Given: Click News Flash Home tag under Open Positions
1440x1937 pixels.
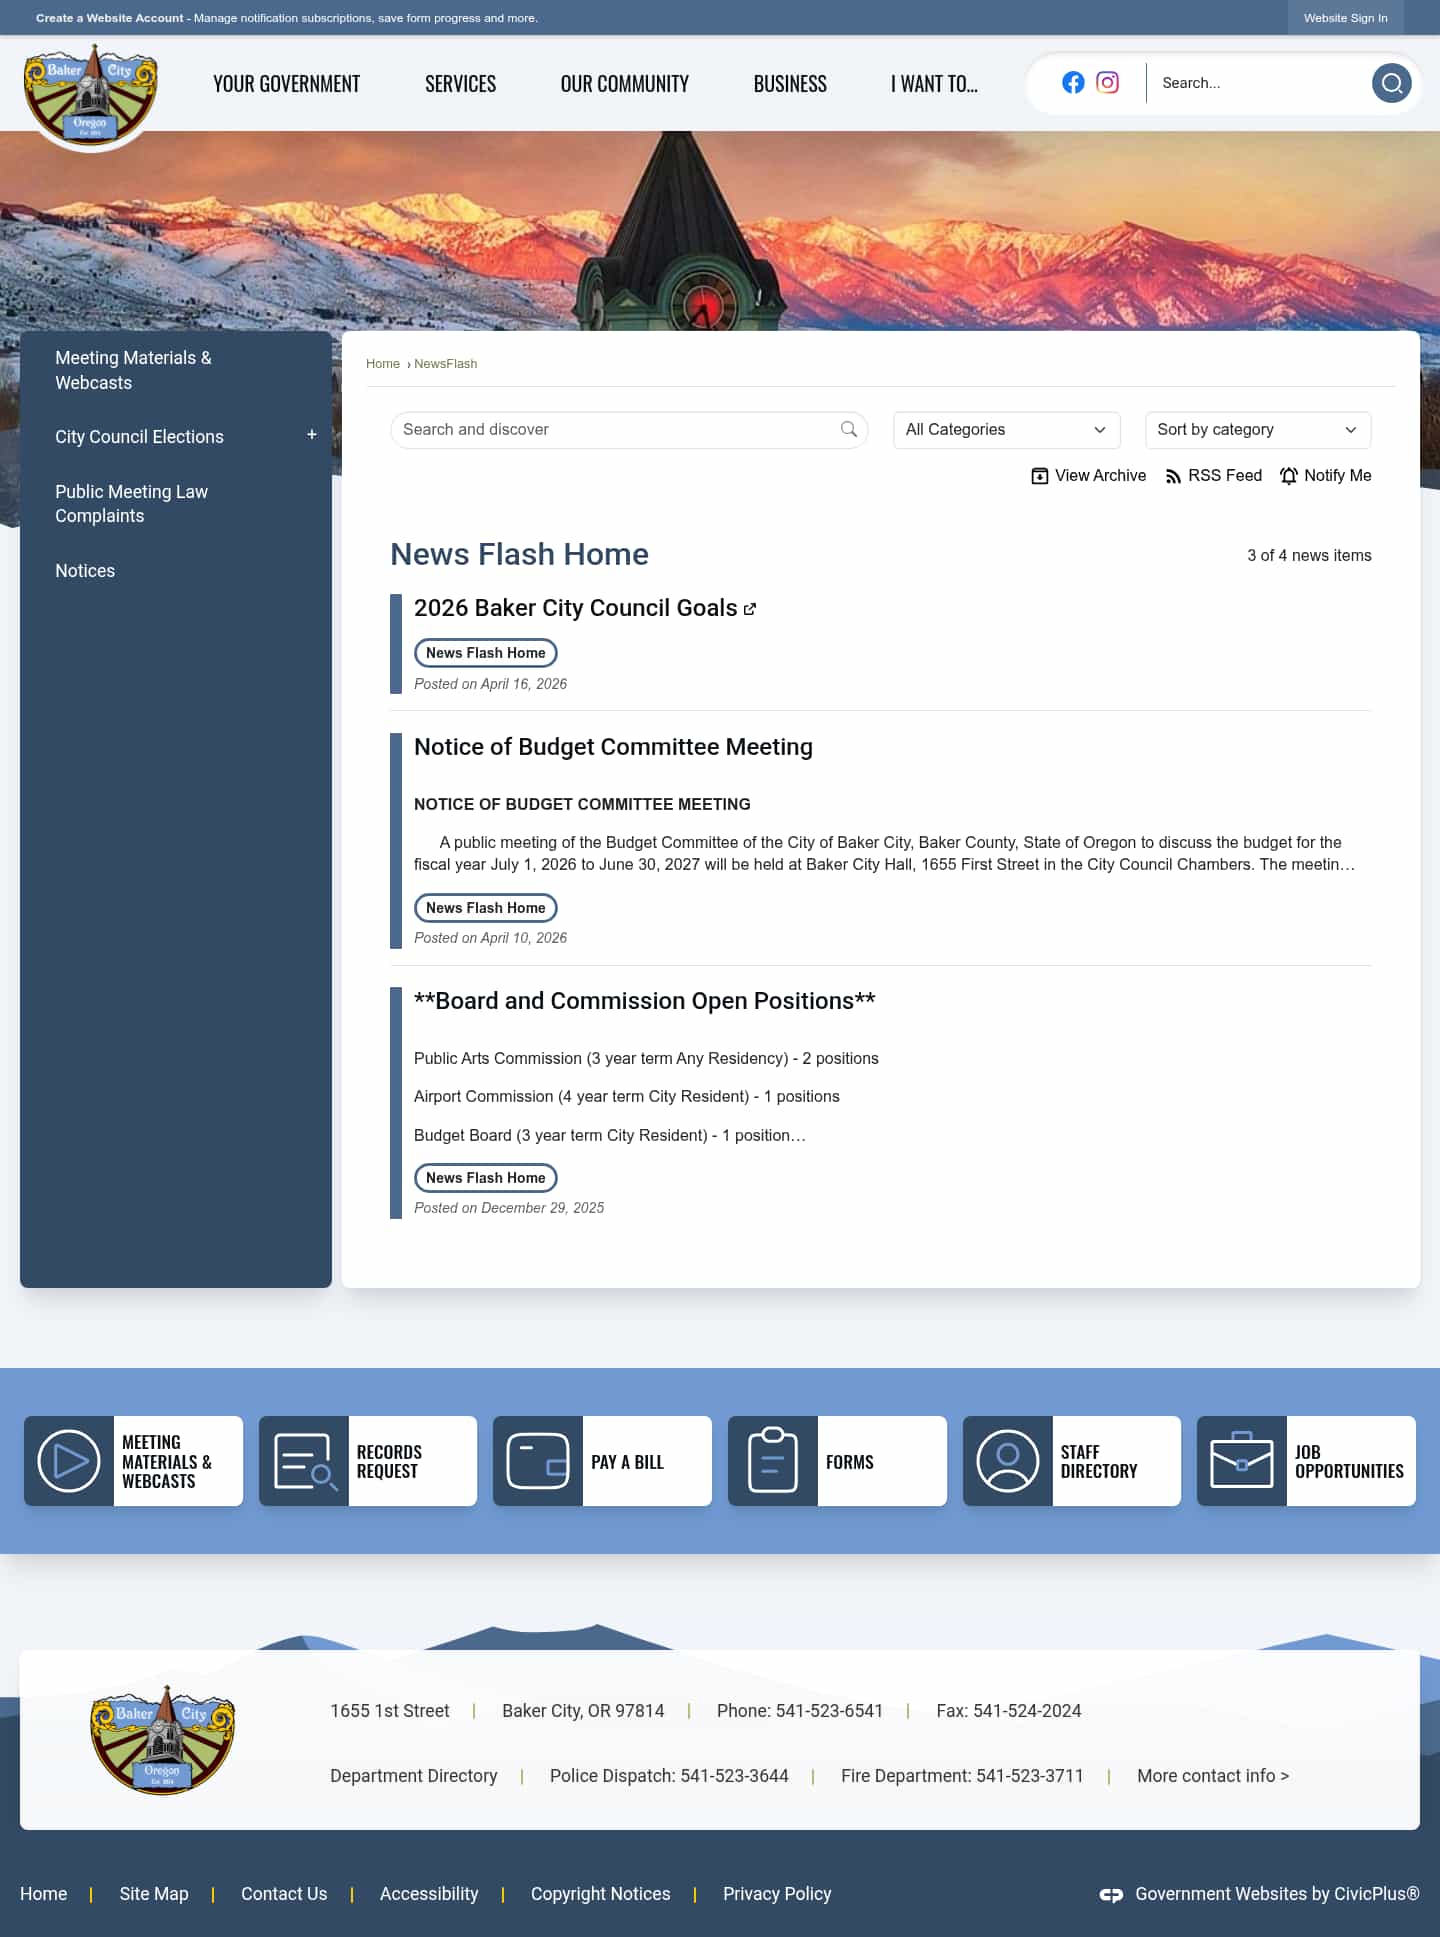Looking at the screenshot, I should tap(486, 1178).
